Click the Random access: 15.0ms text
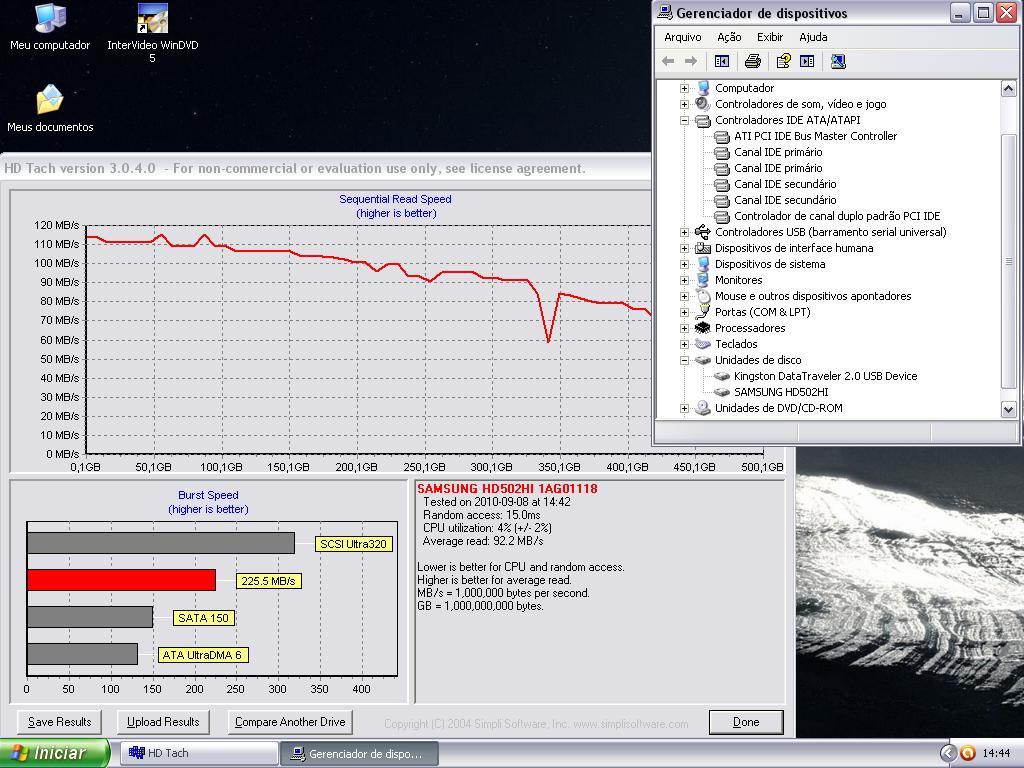 point(482,515)
